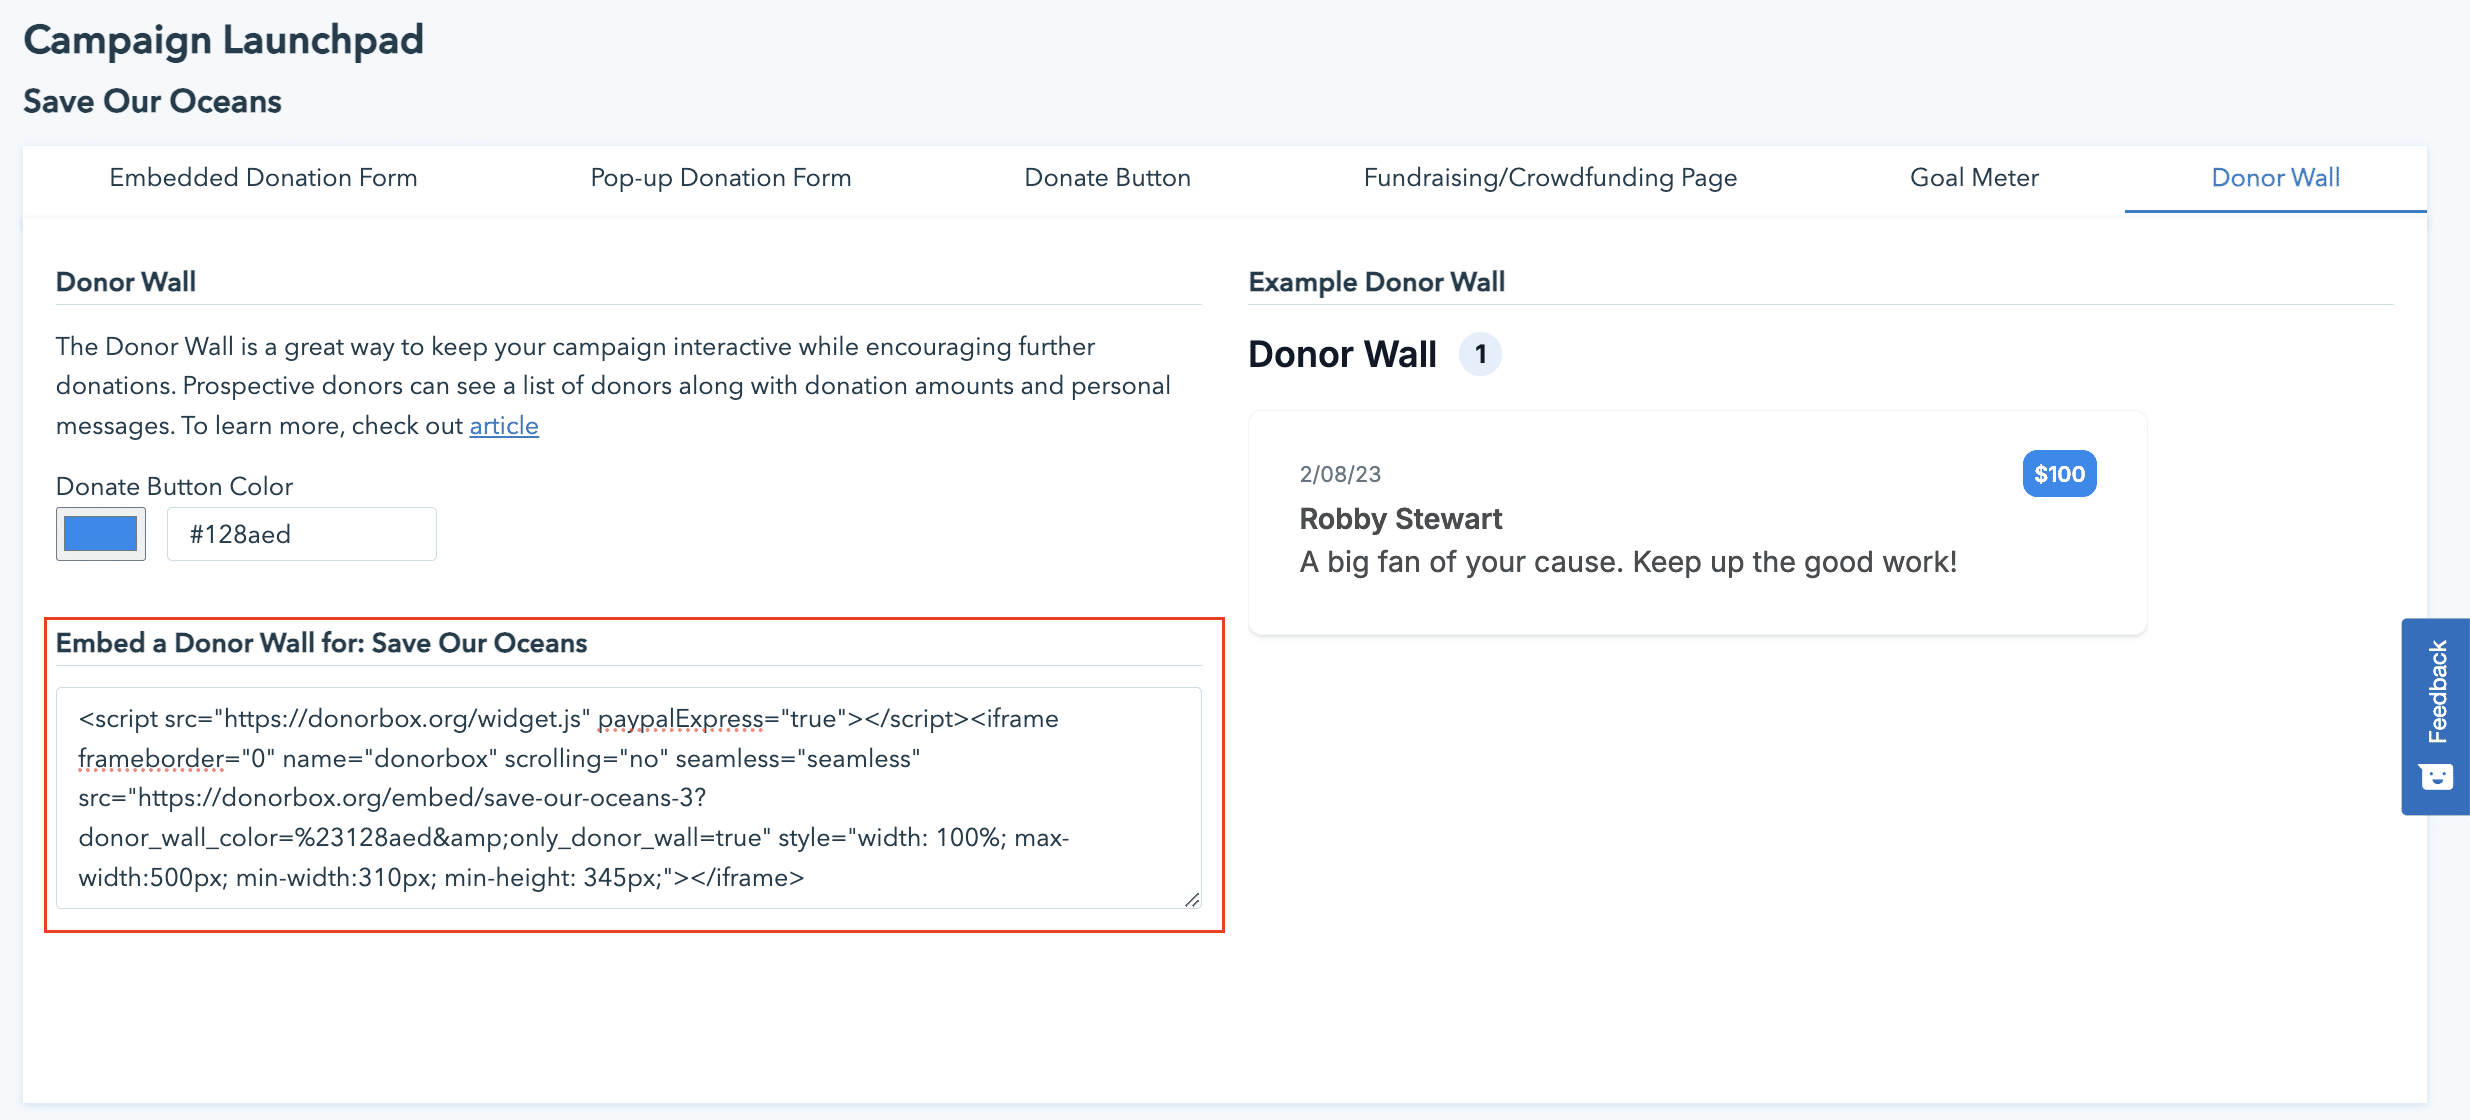The image size is (2470, 1120).
Task: Open the Goal Meter tab
Action: [x=1974, y=178]
